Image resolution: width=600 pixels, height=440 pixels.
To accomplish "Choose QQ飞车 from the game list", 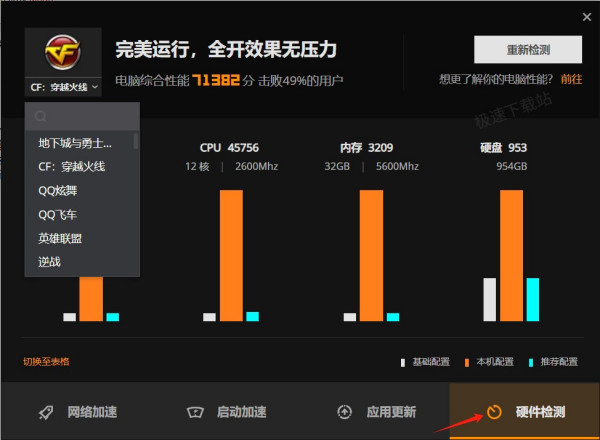I will 57,215.
